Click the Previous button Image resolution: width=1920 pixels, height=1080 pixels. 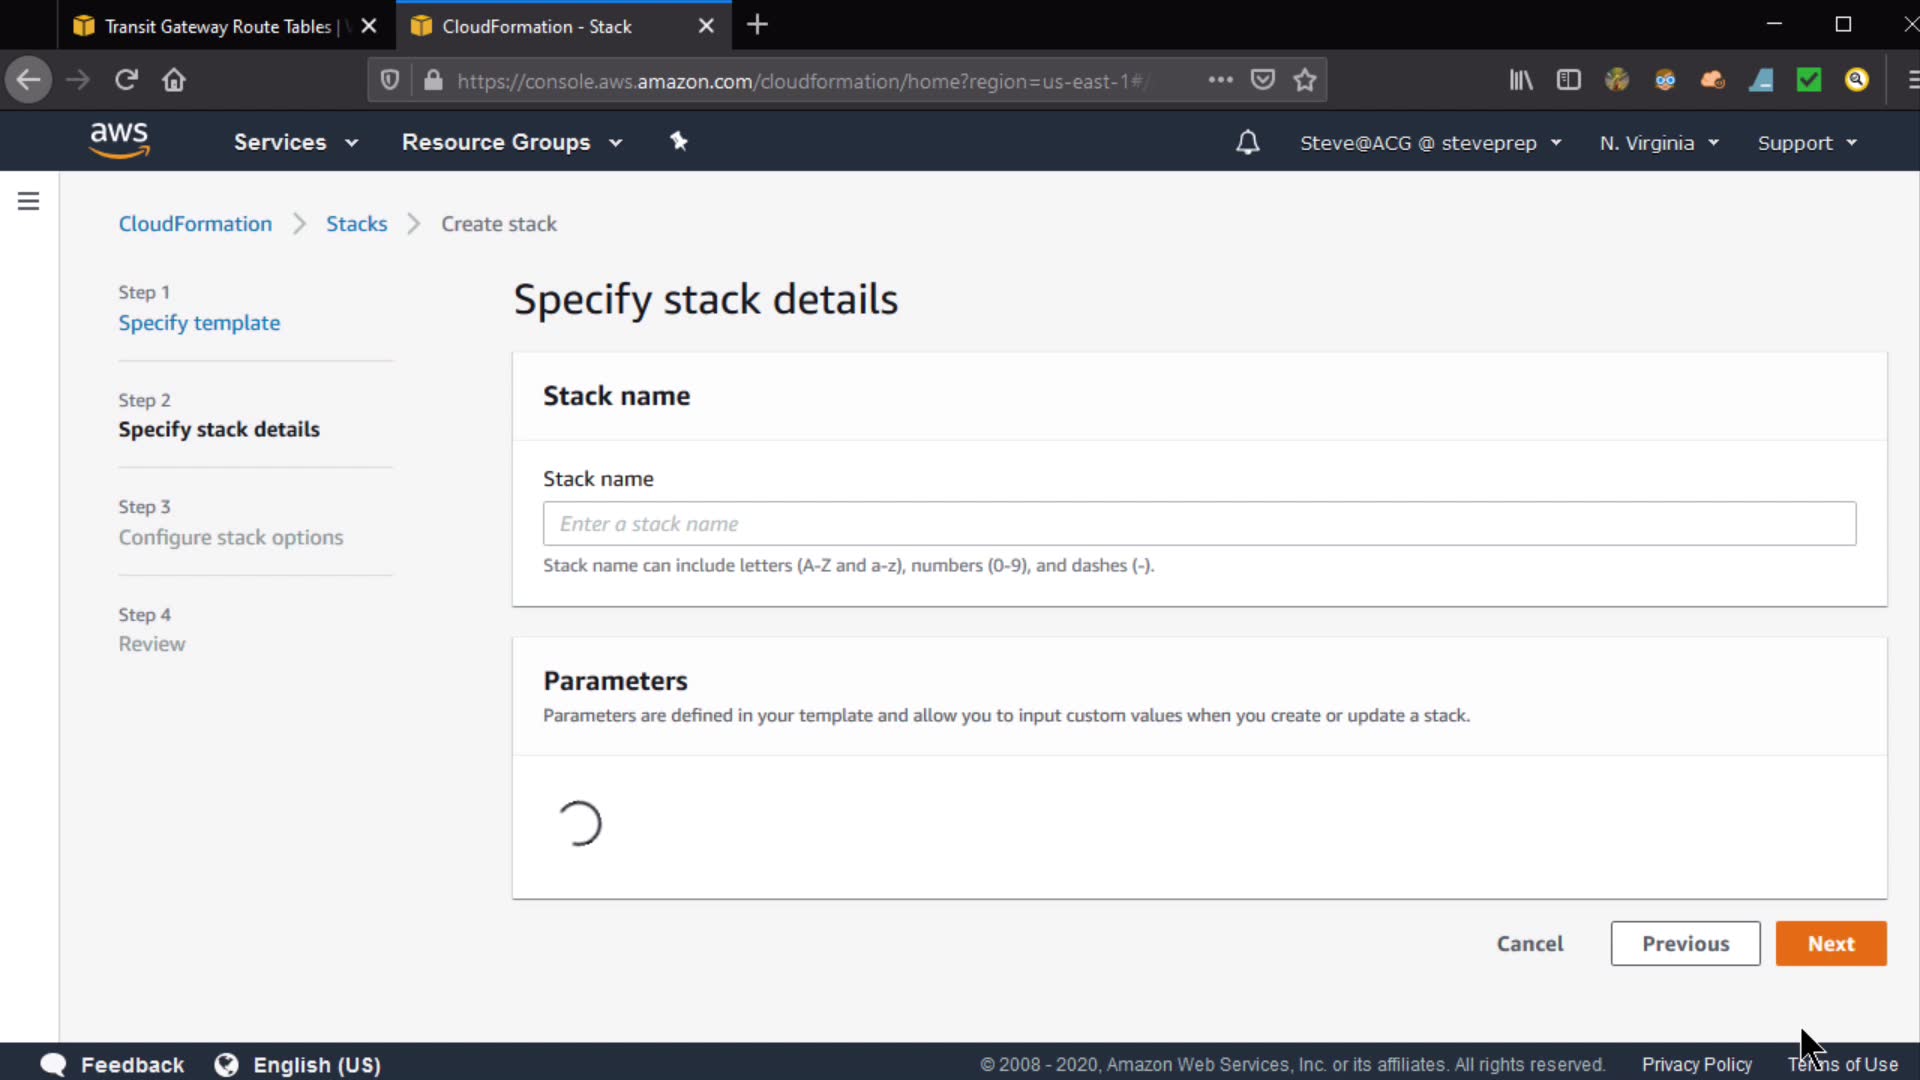[1684, 943]
